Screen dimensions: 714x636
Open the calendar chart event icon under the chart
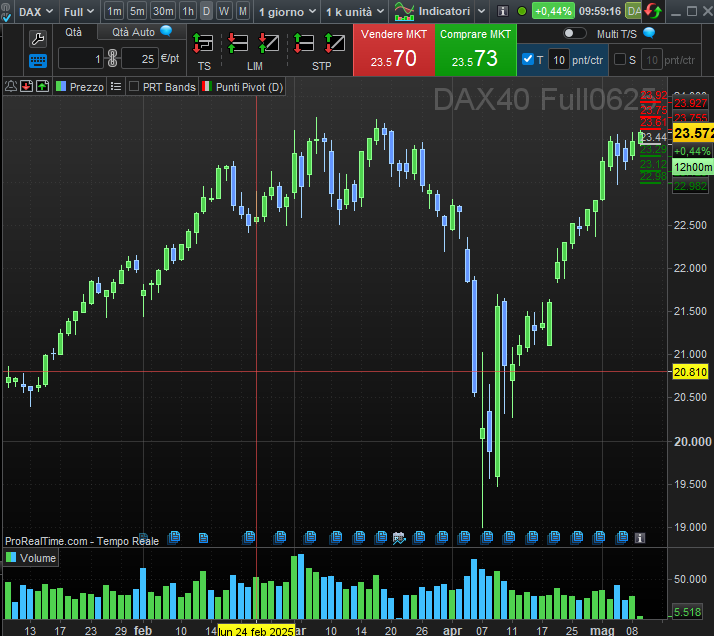[x=399, y=538]
